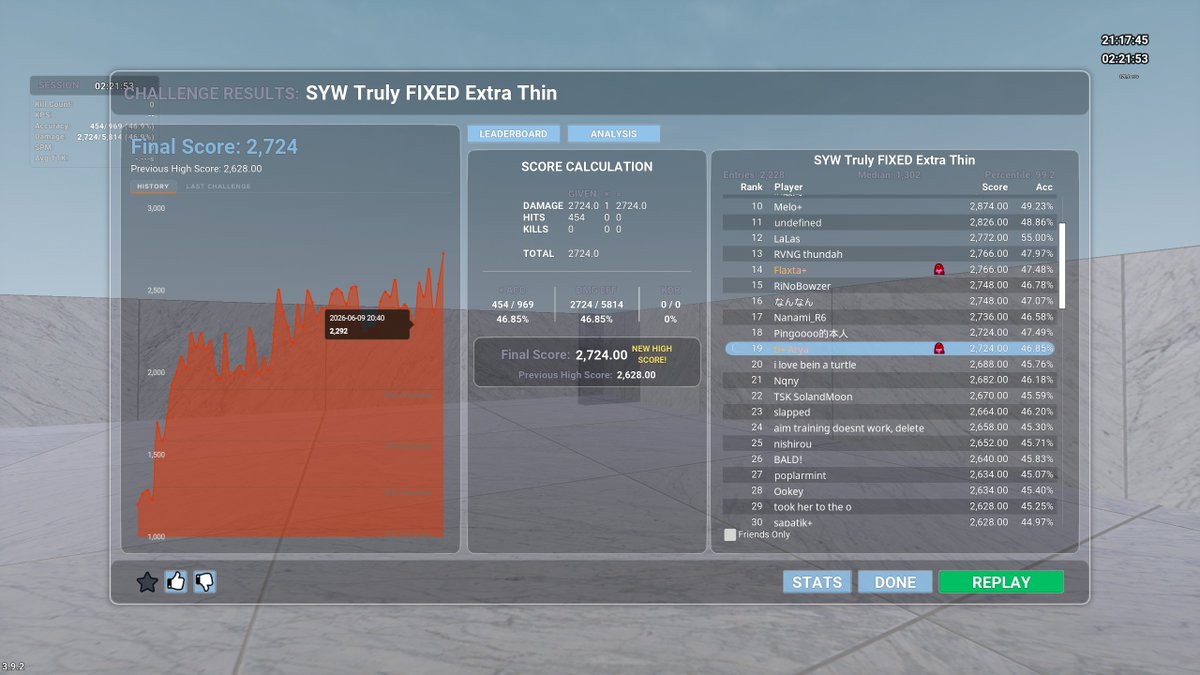Click the SCORE CALCULATION title
This screenshot has height=675, width=1200.
pyautogui.click(x=587, y=167)
